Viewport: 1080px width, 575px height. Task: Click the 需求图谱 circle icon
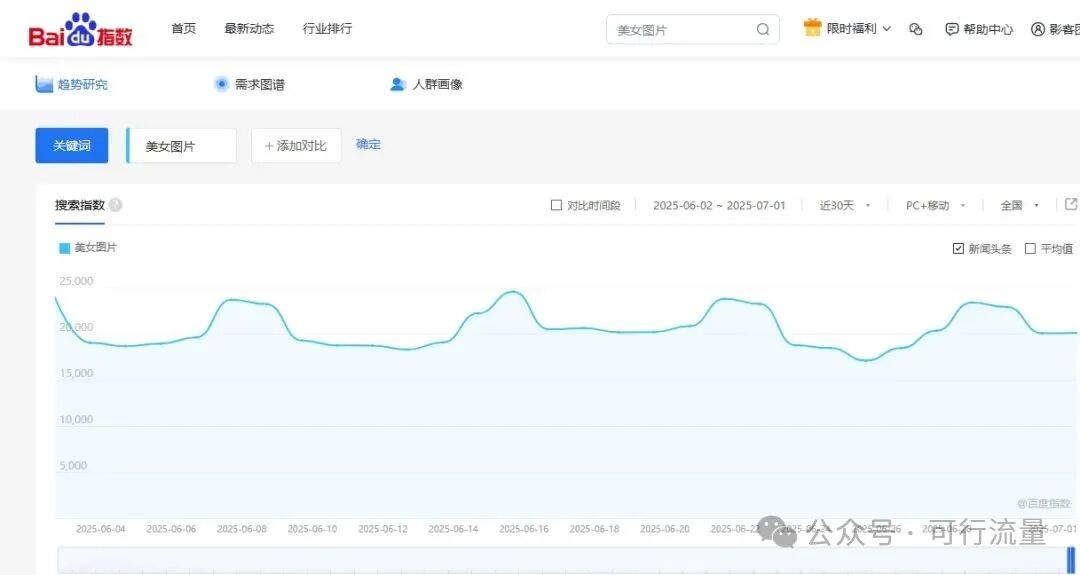(221, 85)
